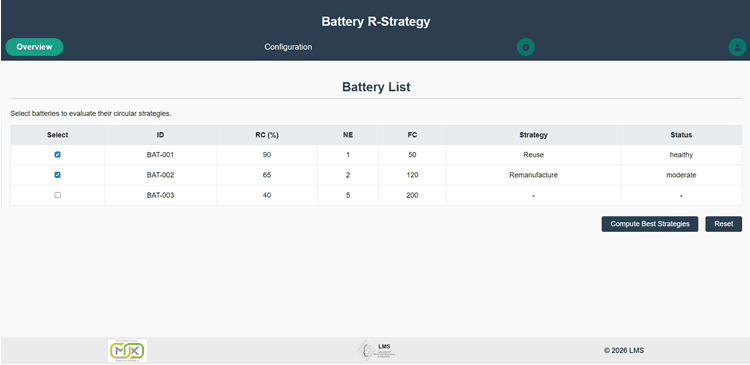Click the Remanufacture strategy cell

(533, 175)
